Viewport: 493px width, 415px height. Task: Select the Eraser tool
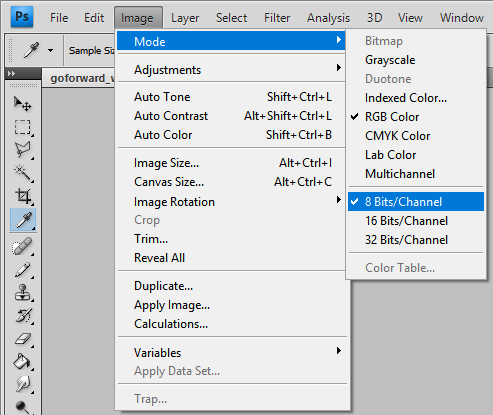click(x=23, y=339)
